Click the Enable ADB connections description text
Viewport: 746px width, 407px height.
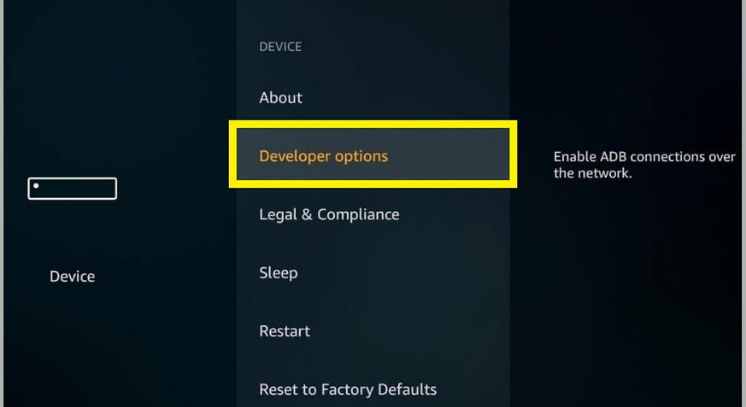click(644, 165)
